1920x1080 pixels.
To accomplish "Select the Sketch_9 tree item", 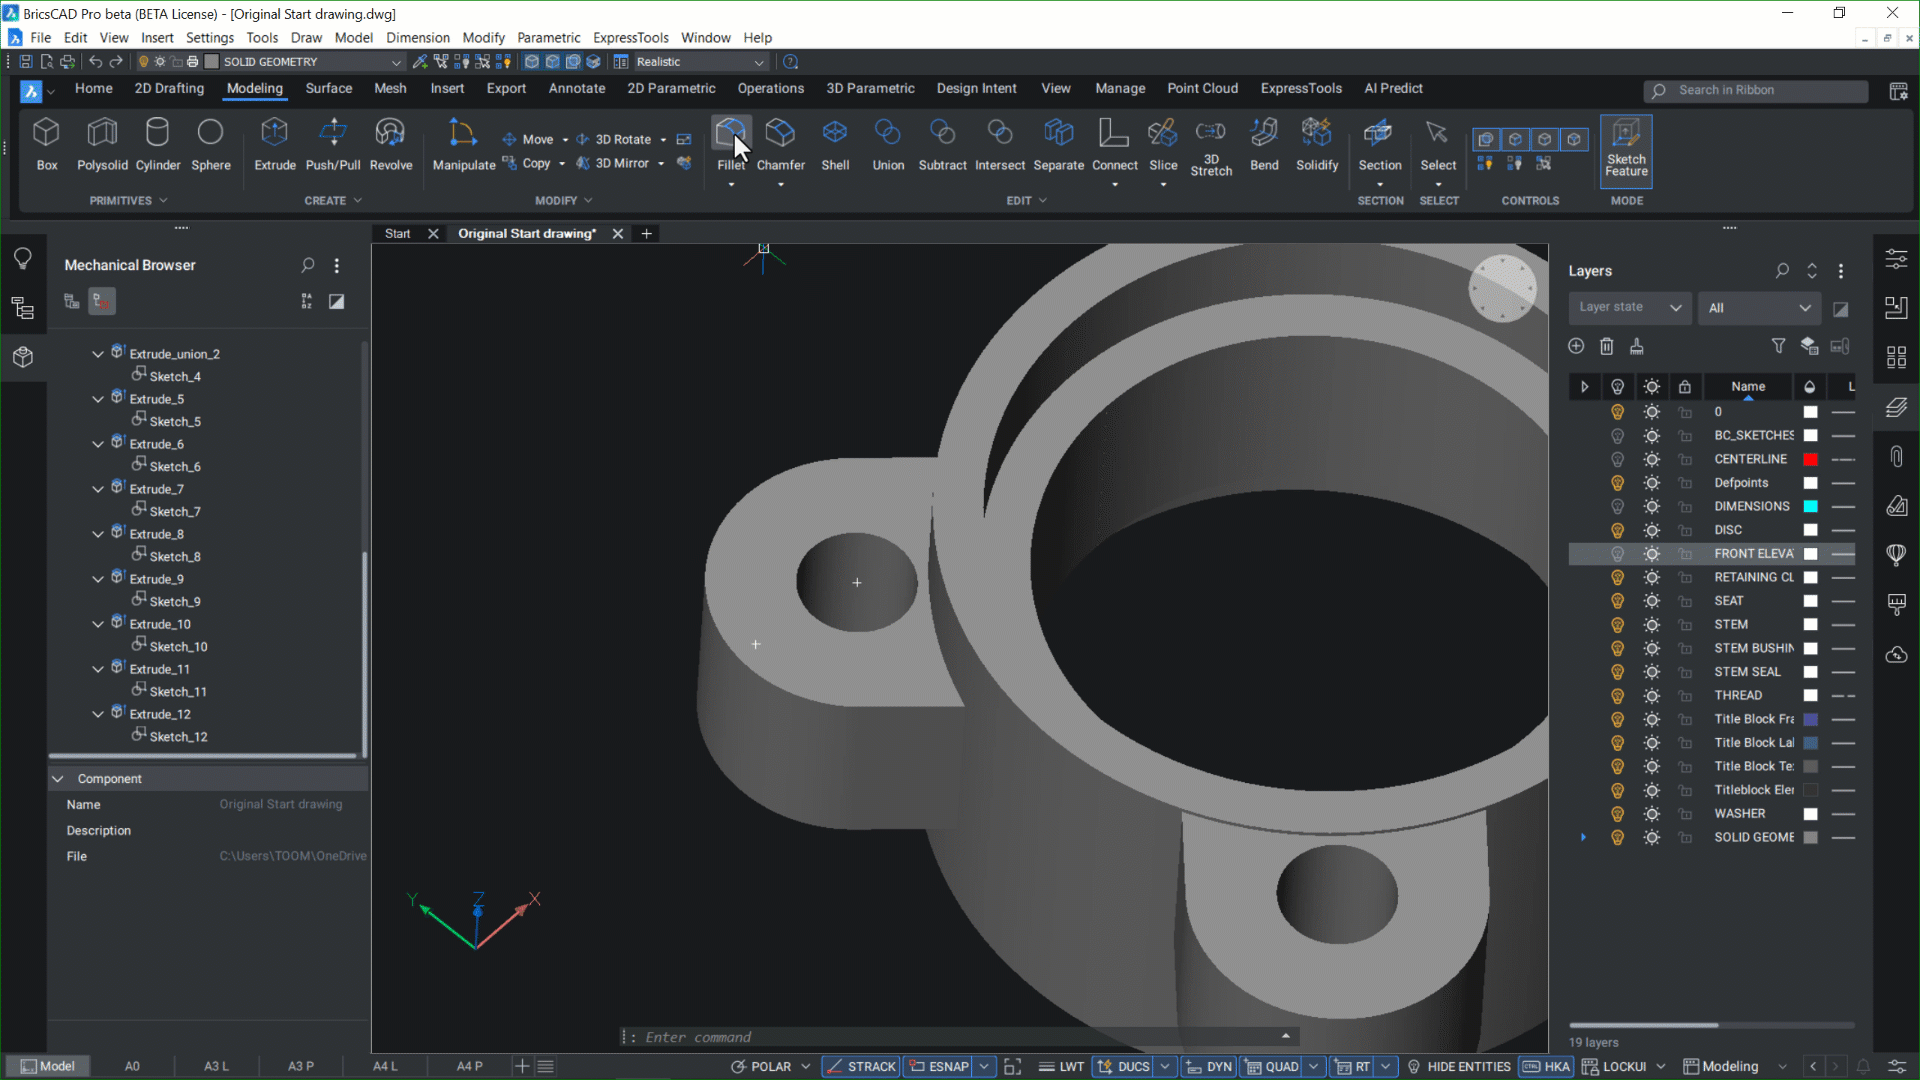I will (176, 601).
